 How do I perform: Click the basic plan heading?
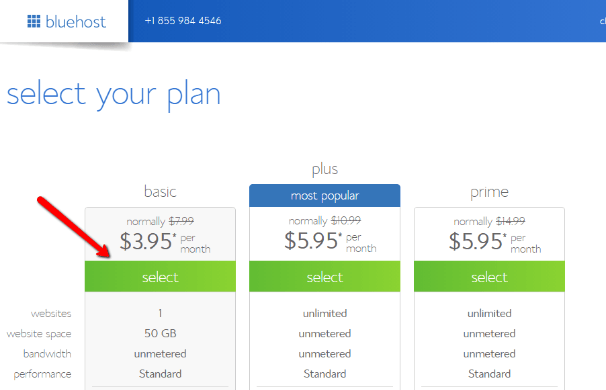(160, 192)
